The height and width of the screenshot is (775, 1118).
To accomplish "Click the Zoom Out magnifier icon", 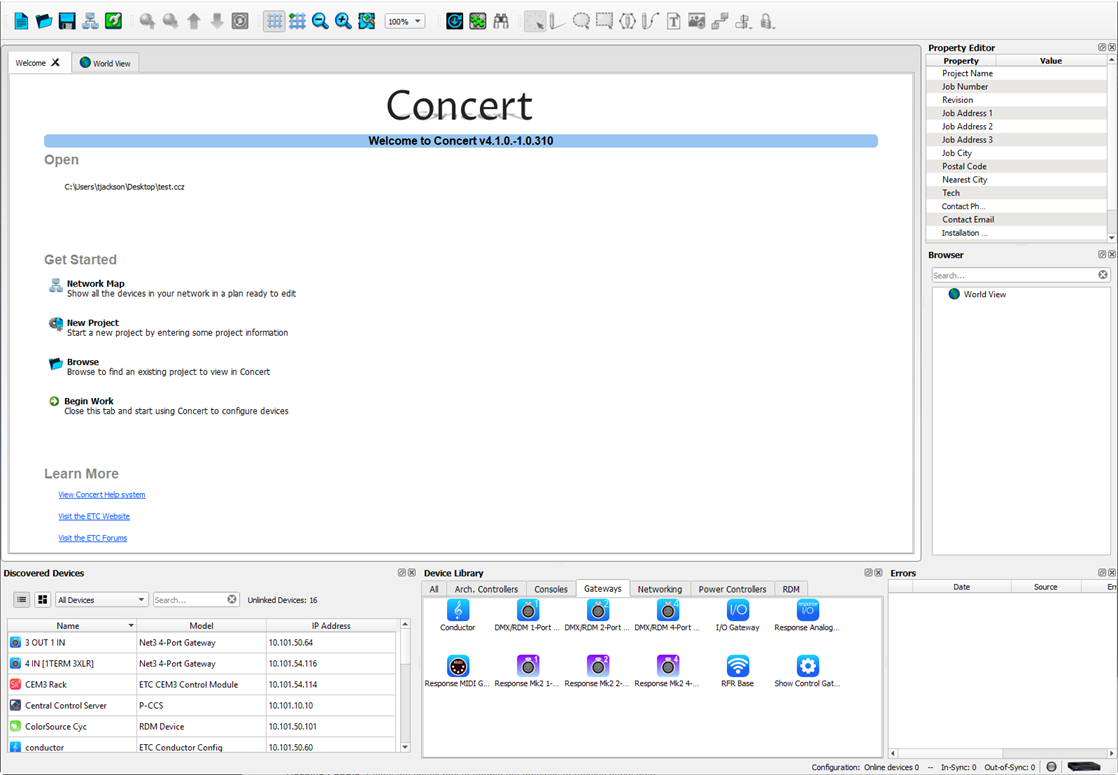I will 320,21.
